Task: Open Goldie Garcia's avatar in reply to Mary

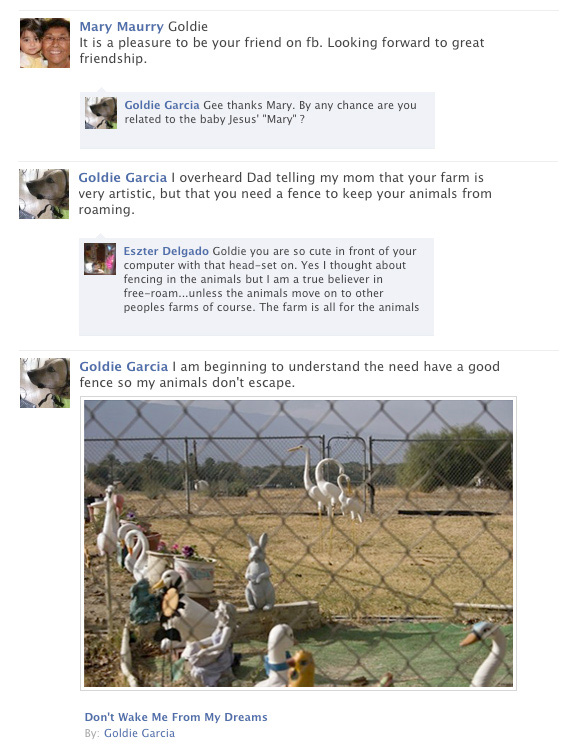Action: coord(101,113)
